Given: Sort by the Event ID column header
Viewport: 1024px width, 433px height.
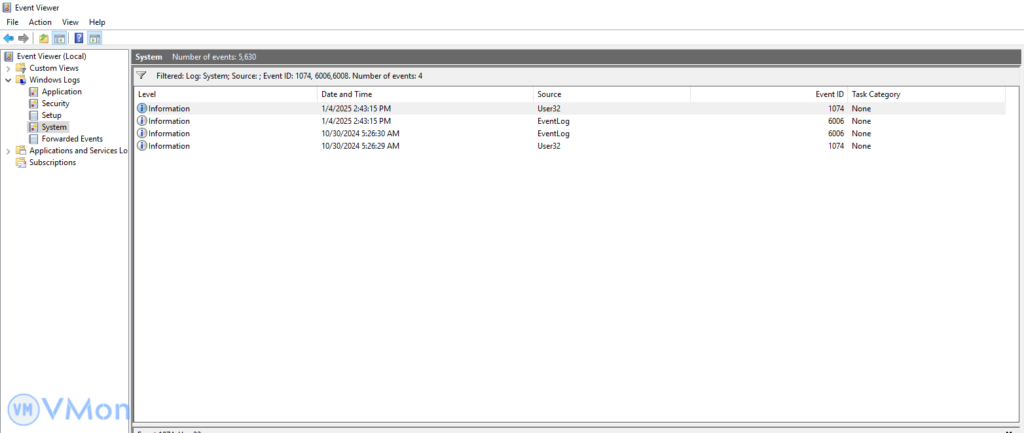Looking at the screenshot, I should click(830, 94).
